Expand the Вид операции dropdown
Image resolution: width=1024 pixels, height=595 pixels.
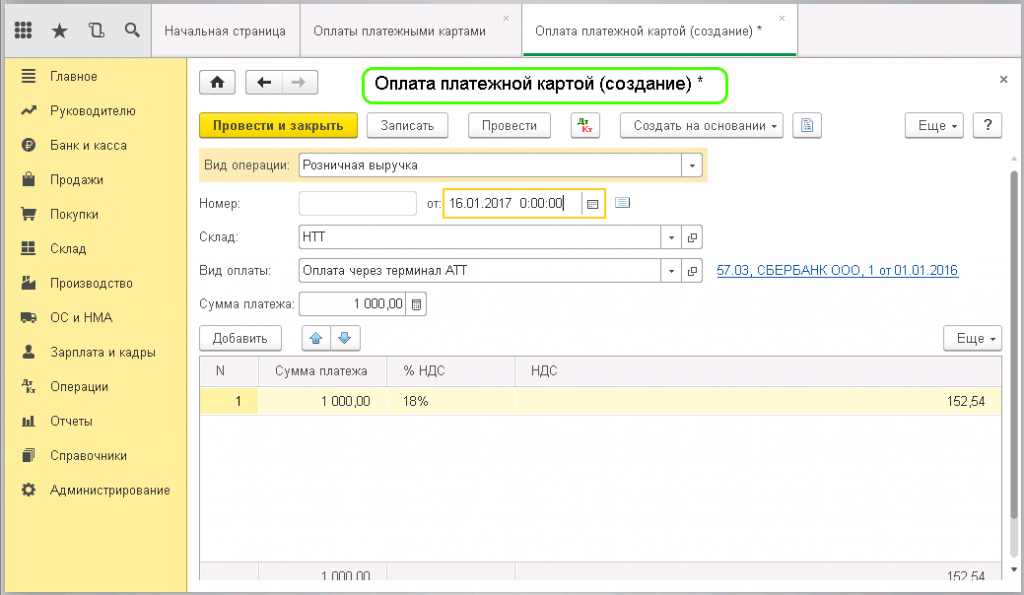692,165
